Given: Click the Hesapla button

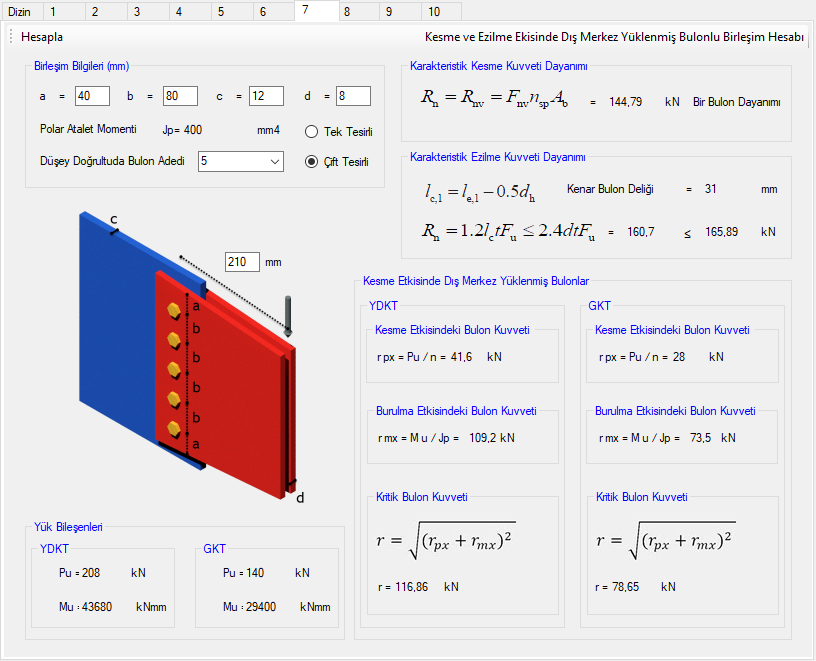Looking at the screenshot, I should pyautogui.click(x=42, y=37).
